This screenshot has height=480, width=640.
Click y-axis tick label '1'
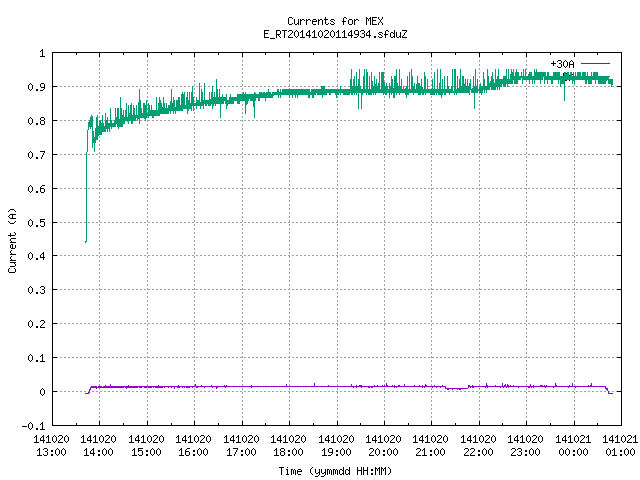pos(42,53)
